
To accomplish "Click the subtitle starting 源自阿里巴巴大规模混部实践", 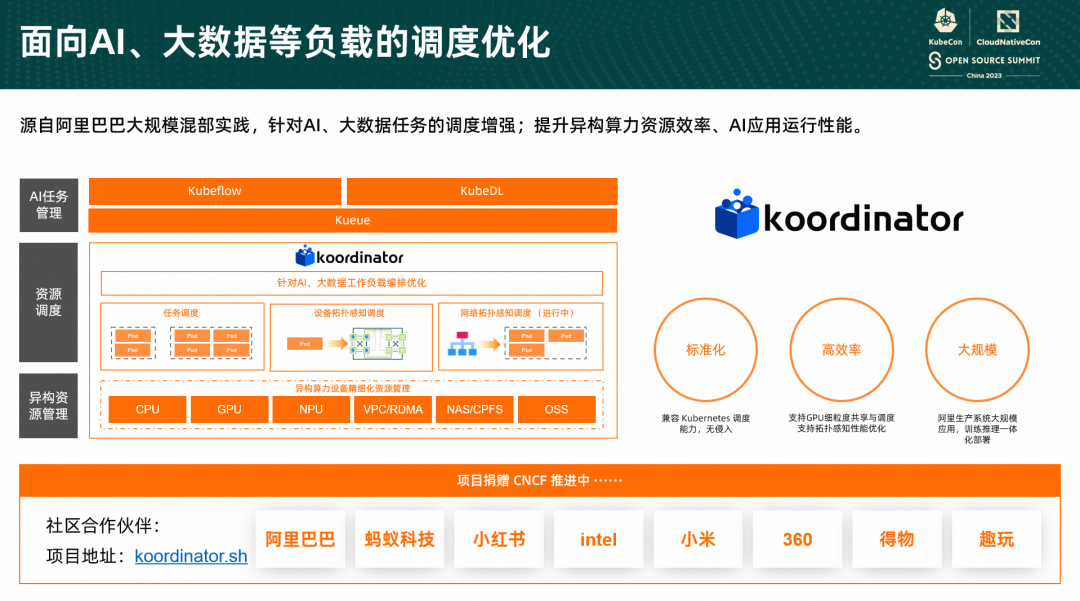I will (x=444, y=125).
